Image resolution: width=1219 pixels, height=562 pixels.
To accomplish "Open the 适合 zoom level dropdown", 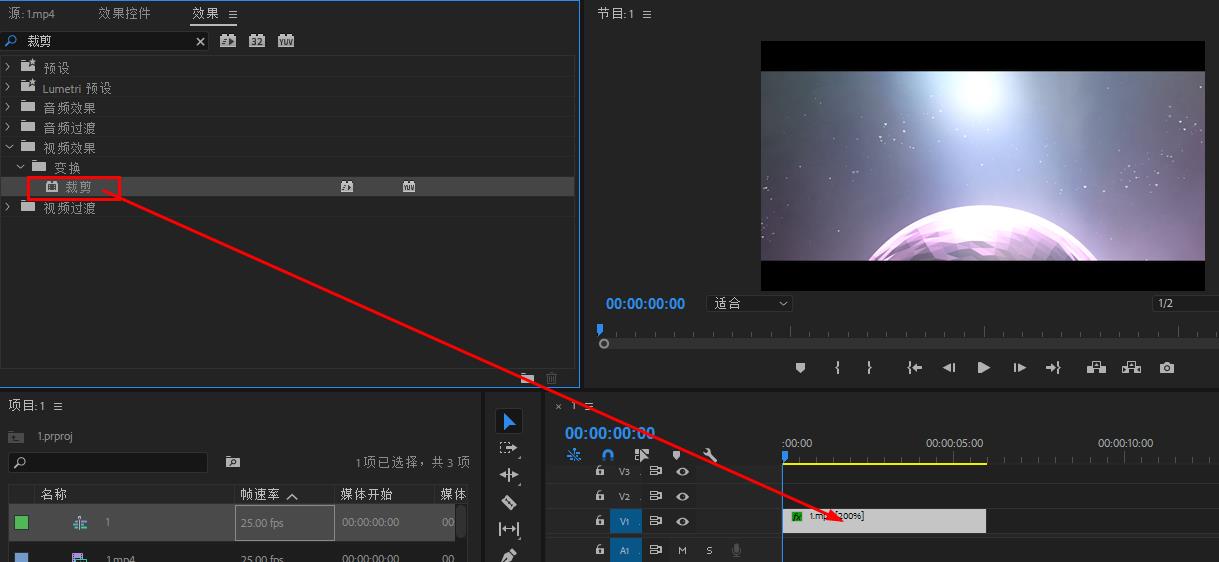I will 750,303.
